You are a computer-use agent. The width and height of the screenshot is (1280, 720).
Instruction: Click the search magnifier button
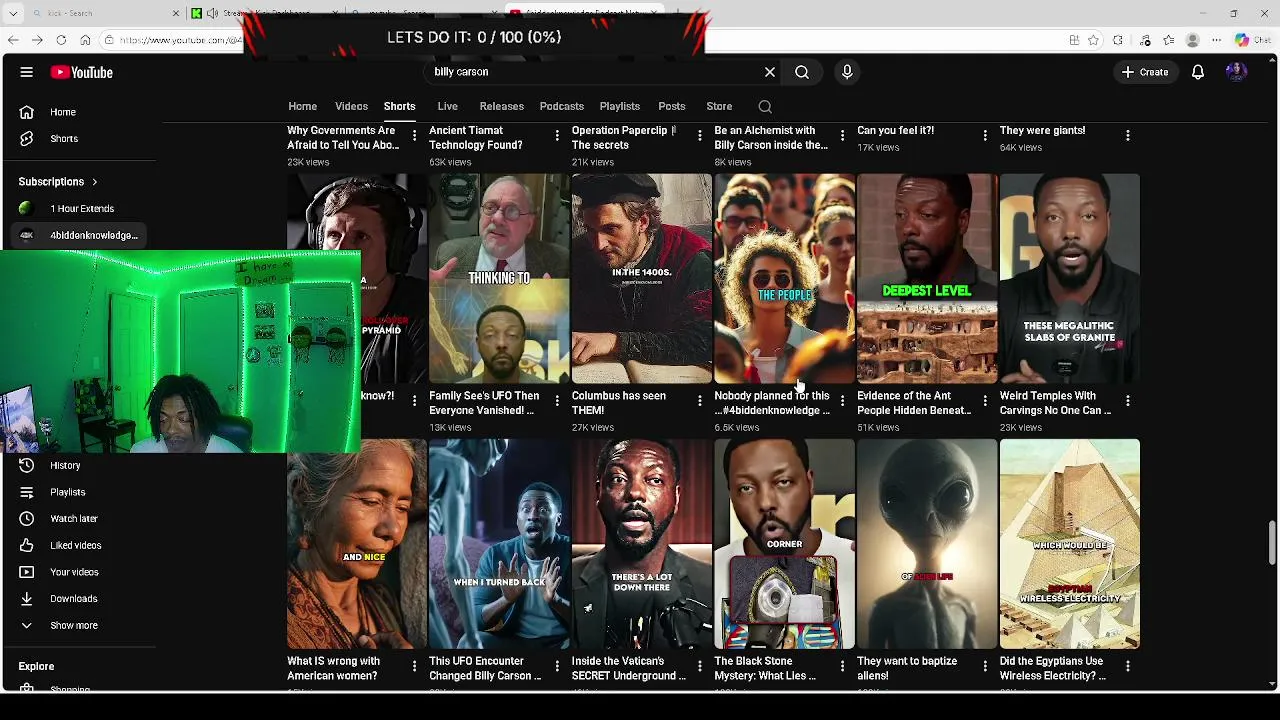[802, 72]
